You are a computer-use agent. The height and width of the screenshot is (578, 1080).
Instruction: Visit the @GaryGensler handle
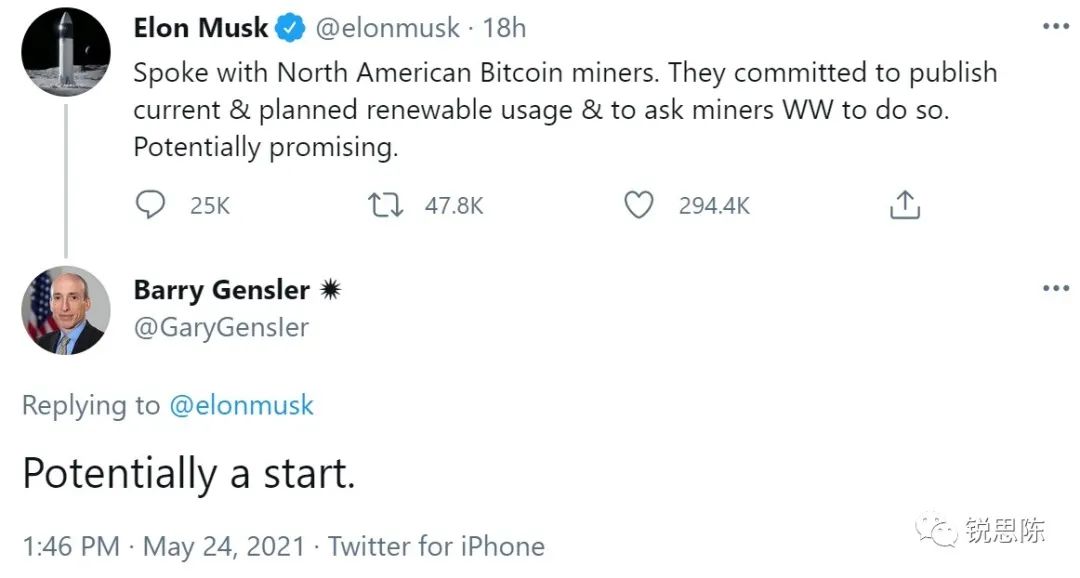click(221, 327)
